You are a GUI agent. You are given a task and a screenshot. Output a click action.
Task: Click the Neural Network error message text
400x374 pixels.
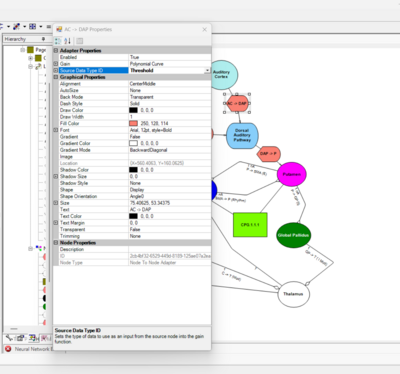33,349
